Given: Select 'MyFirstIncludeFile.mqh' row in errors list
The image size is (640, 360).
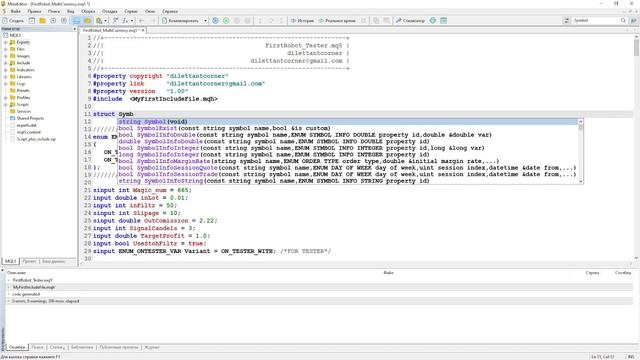Looking at the screenshot, I should tap(320, 287).
